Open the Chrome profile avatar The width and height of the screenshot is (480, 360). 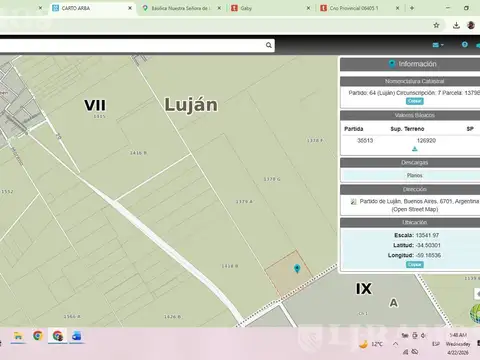[471, 25]
